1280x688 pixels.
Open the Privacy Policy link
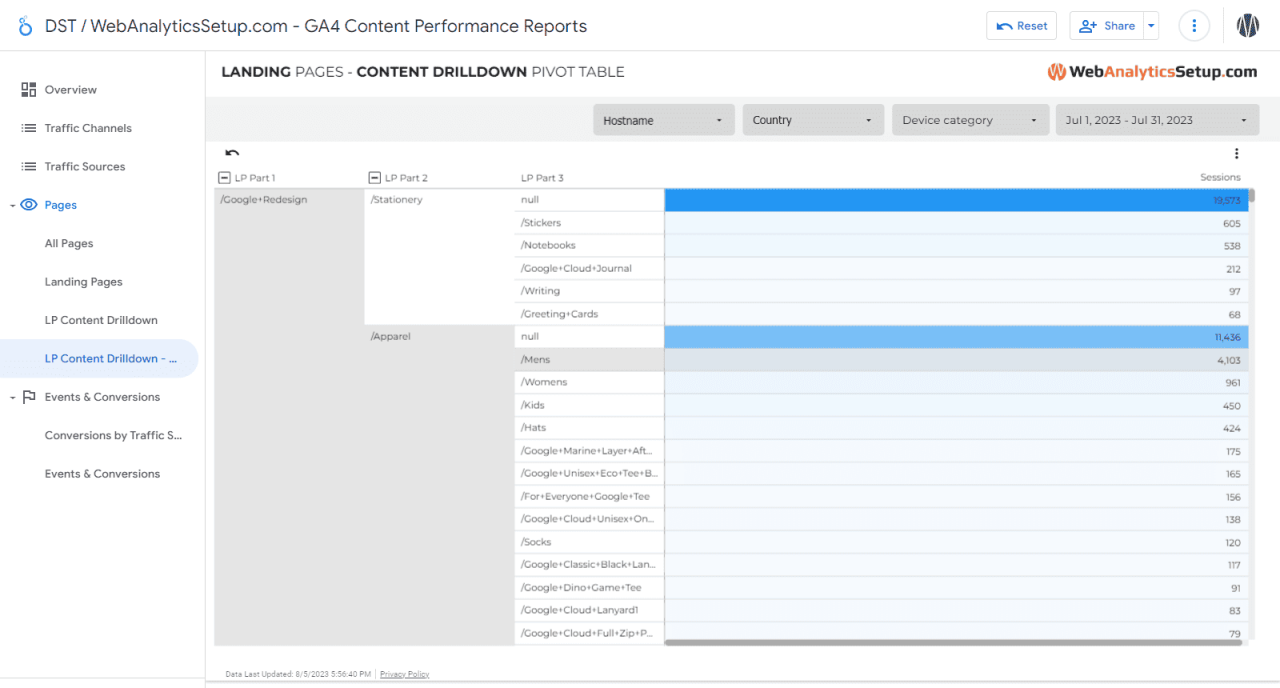point(404,673)
